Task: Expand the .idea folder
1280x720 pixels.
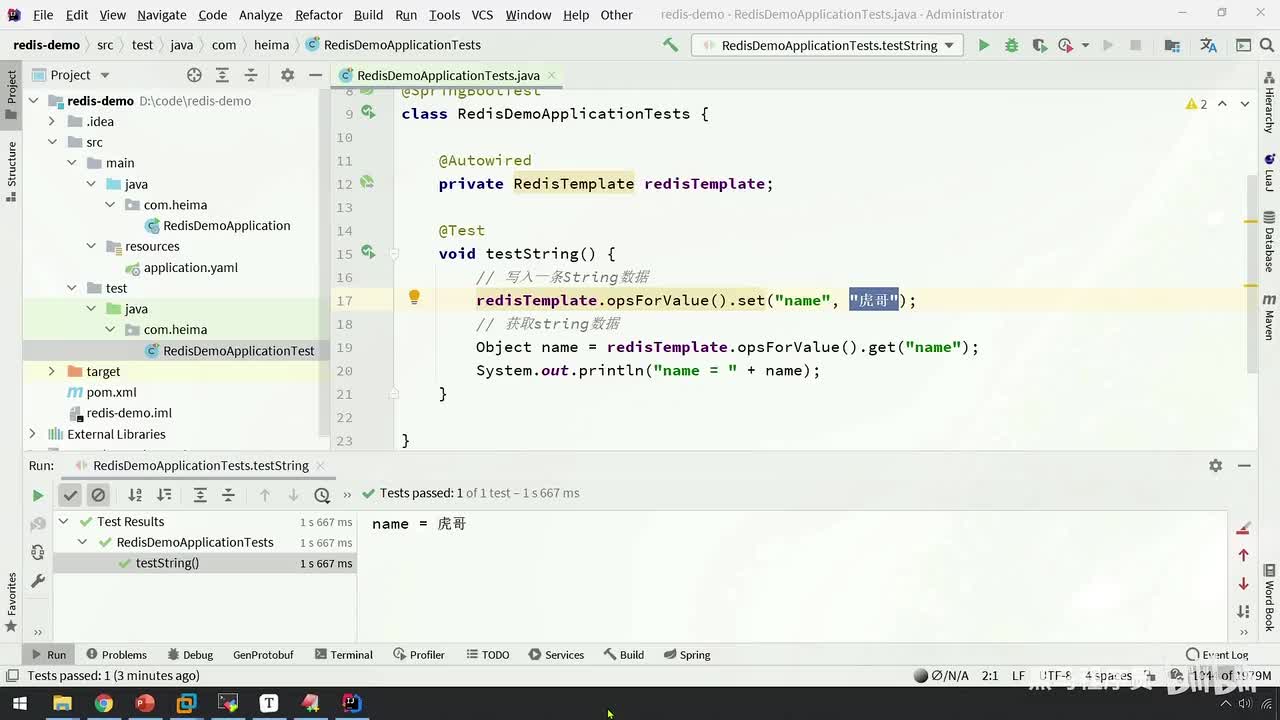Action: pos(52,122)
